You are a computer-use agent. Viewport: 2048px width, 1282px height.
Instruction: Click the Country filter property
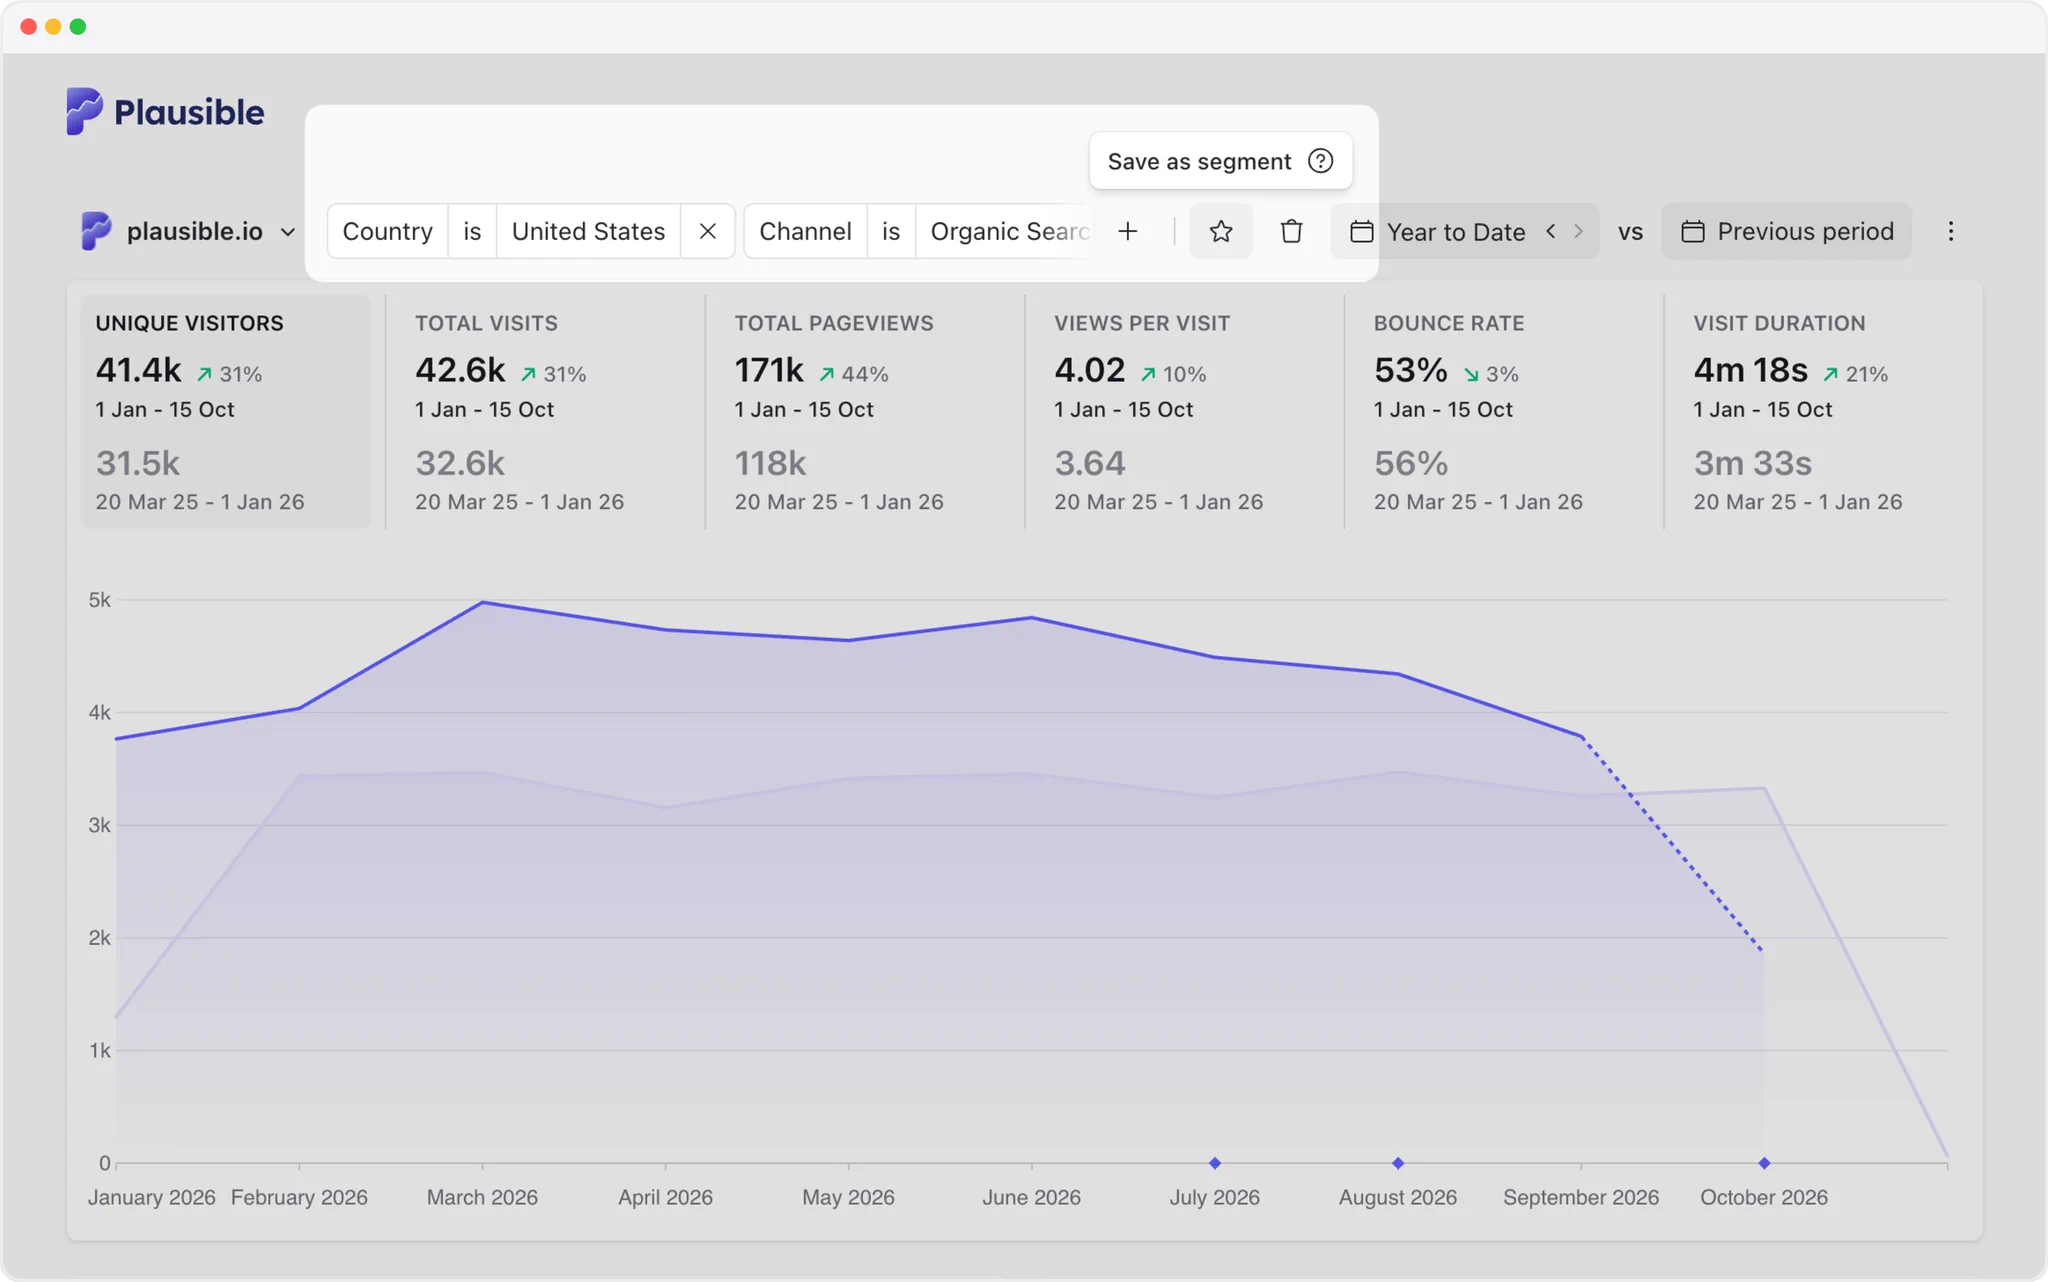click(387, 232)
